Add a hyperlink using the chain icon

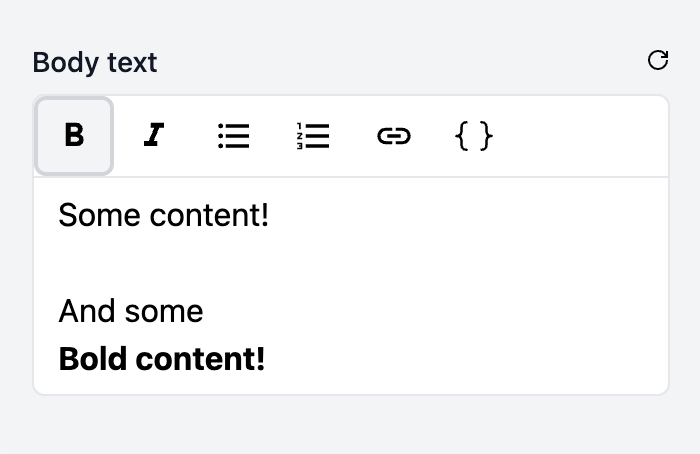click(394, 136)
